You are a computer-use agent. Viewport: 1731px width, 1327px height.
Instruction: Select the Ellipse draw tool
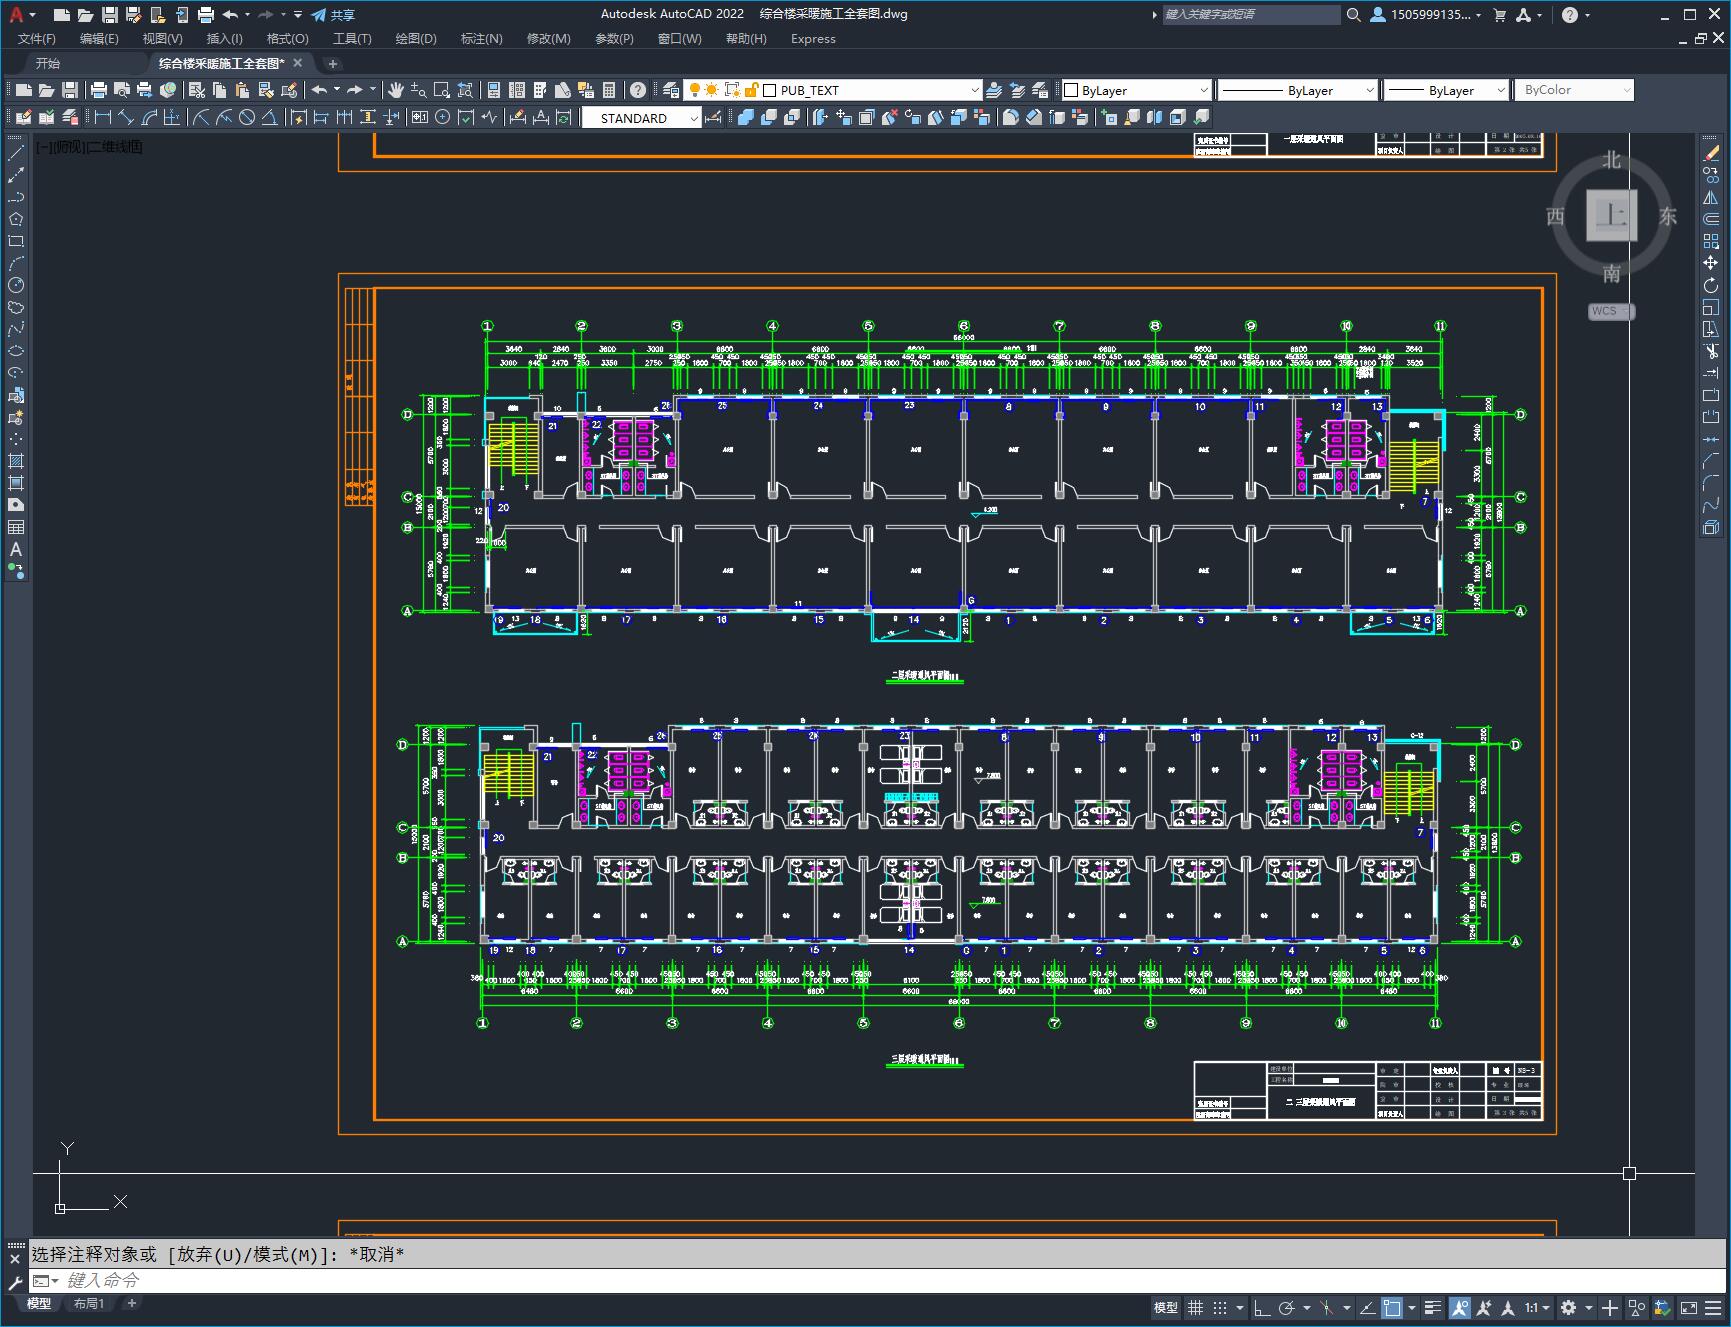(16, 351)
